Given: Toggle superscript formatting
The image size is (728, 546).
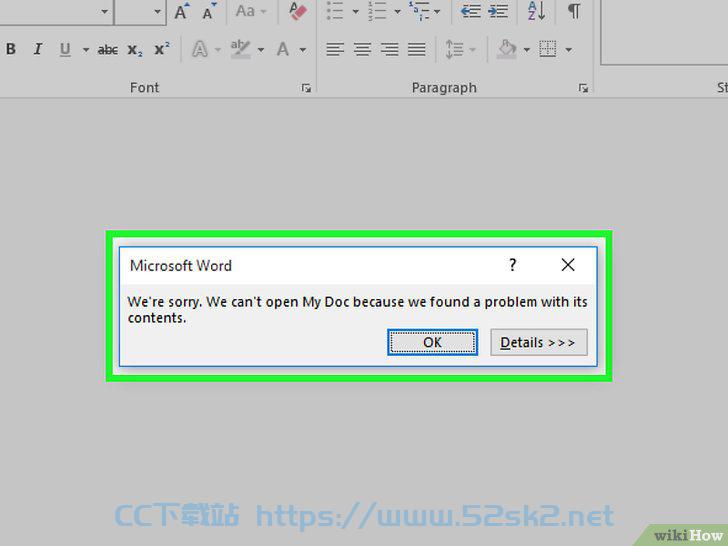Looking at the screenshot, I should tap(162, 49).
